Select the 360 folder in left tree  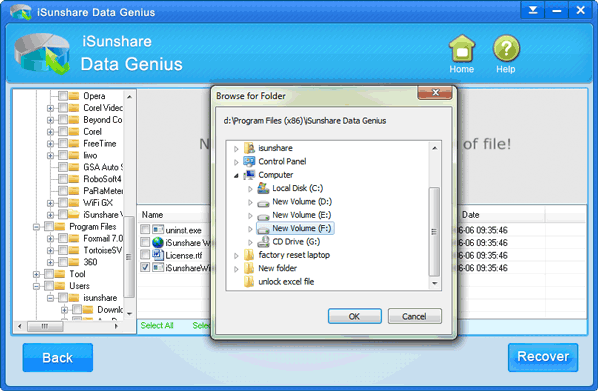click(90, 262)
